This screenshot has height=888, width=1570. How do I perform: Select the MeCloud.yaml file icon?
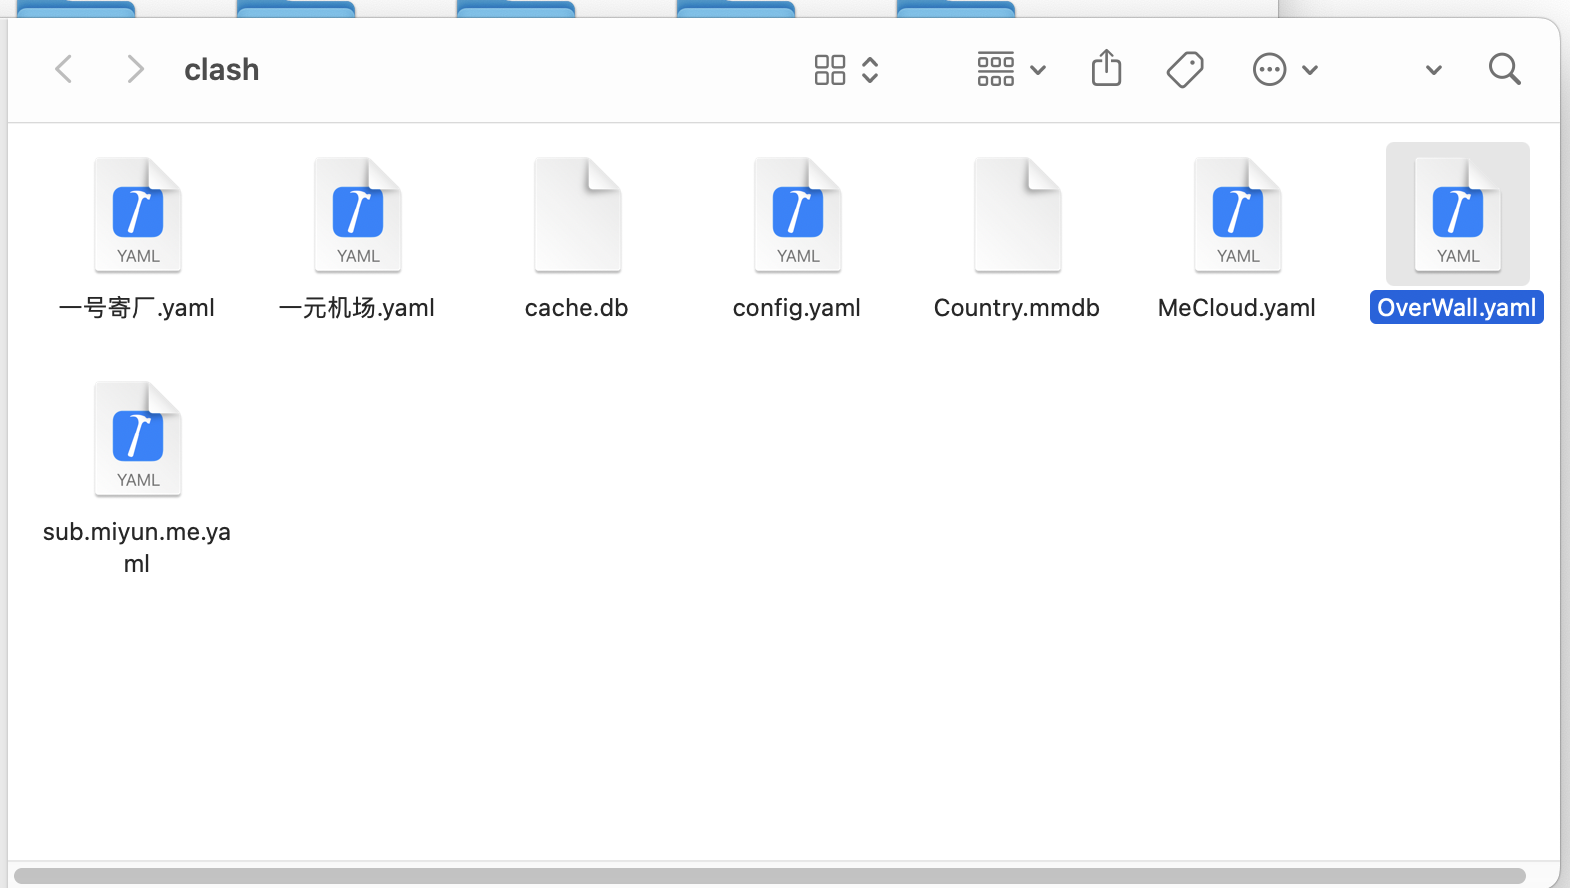pyautogui.click(x=1237, y=215)
